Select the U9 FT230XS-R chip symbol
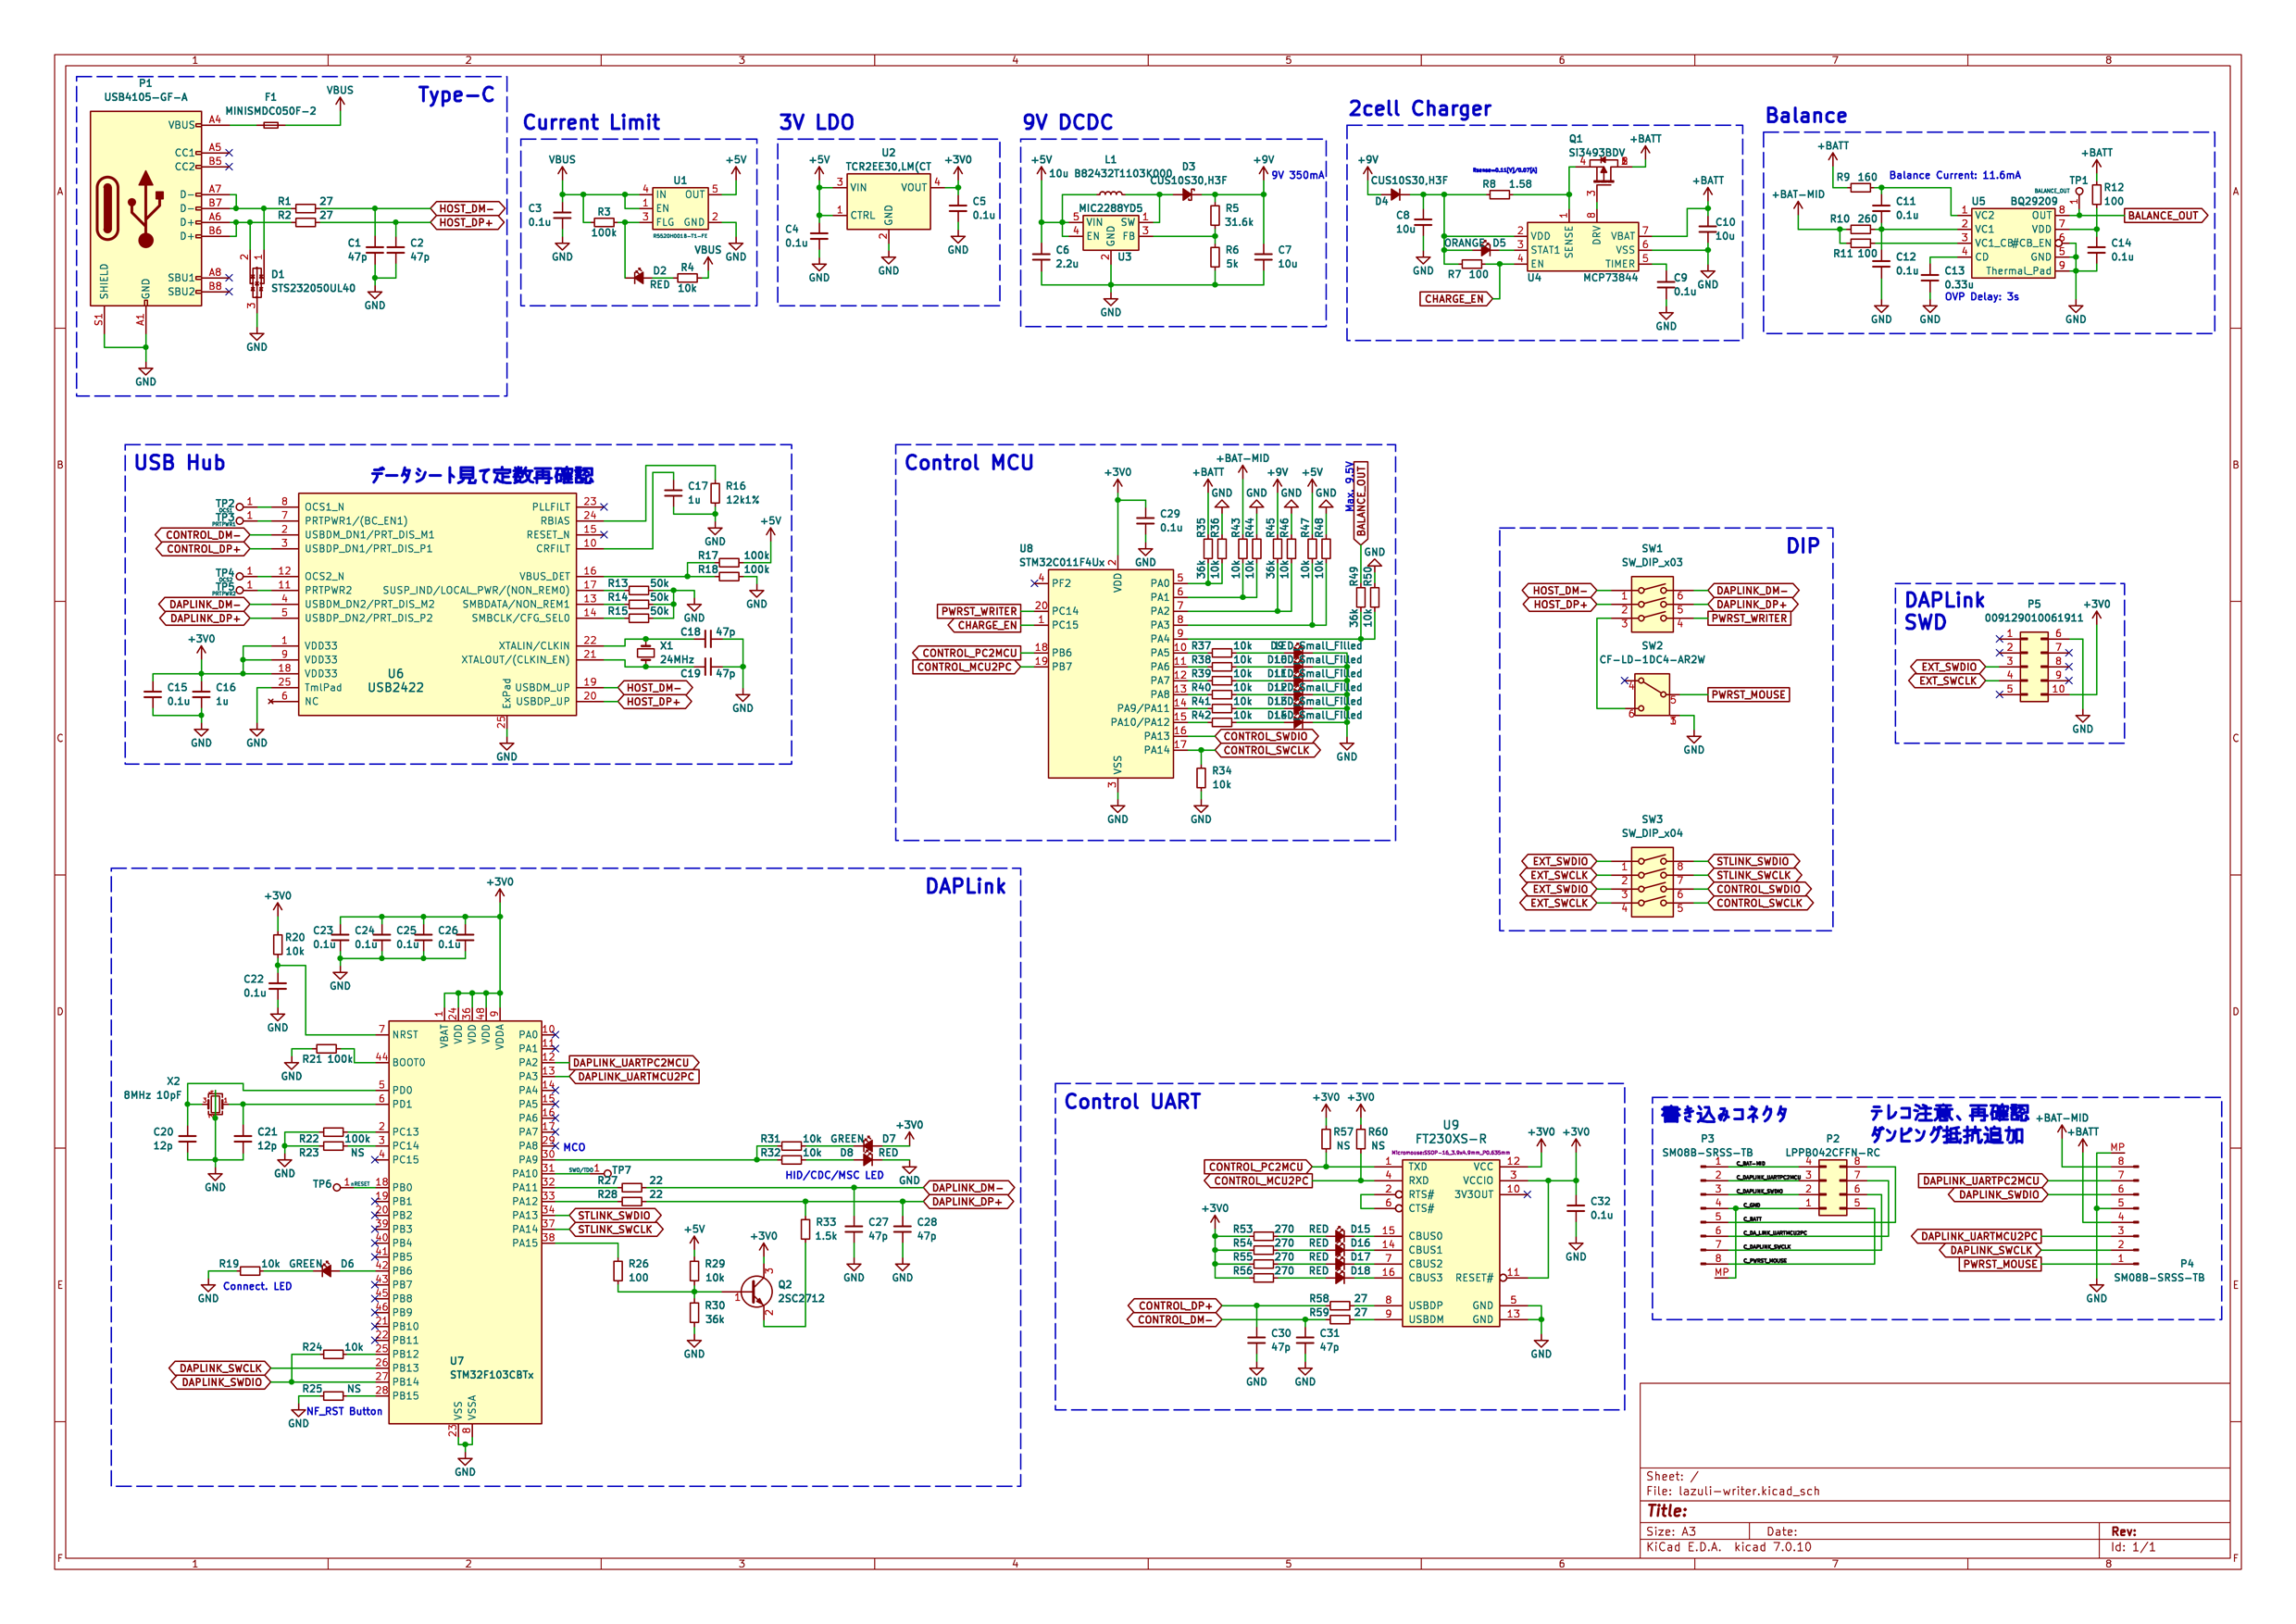 click(1451, 1243)
